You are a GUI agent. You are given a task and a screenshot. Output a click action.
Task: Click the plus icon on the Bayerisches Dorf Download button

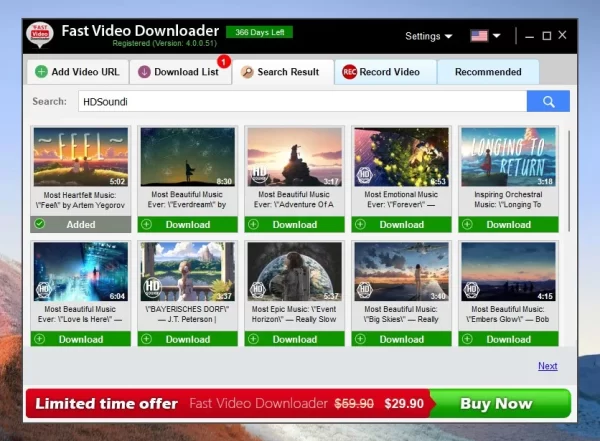(x=147, y=339)
